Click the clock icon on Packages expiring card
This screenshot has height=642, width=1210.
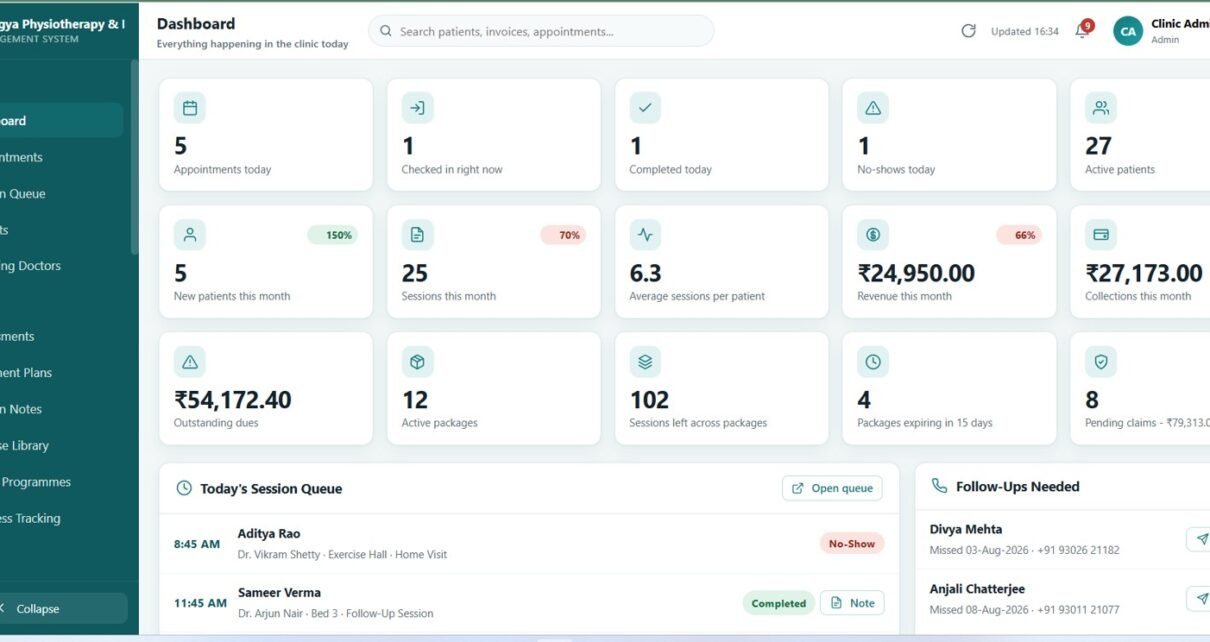click(873, 361)
